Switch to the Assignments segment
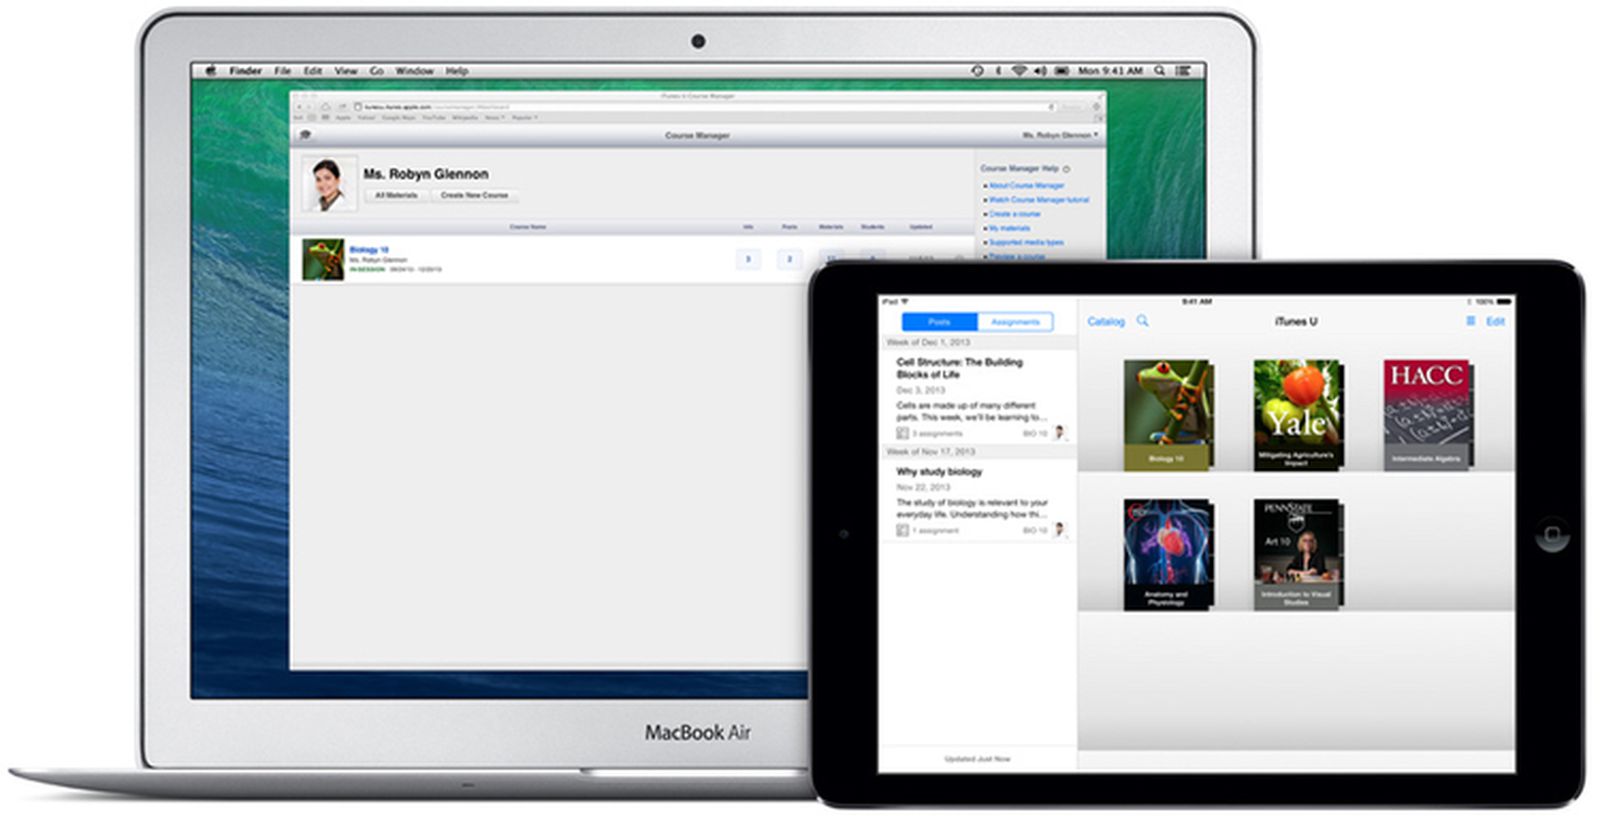1600x821 pixels. tap(1015, 322)
